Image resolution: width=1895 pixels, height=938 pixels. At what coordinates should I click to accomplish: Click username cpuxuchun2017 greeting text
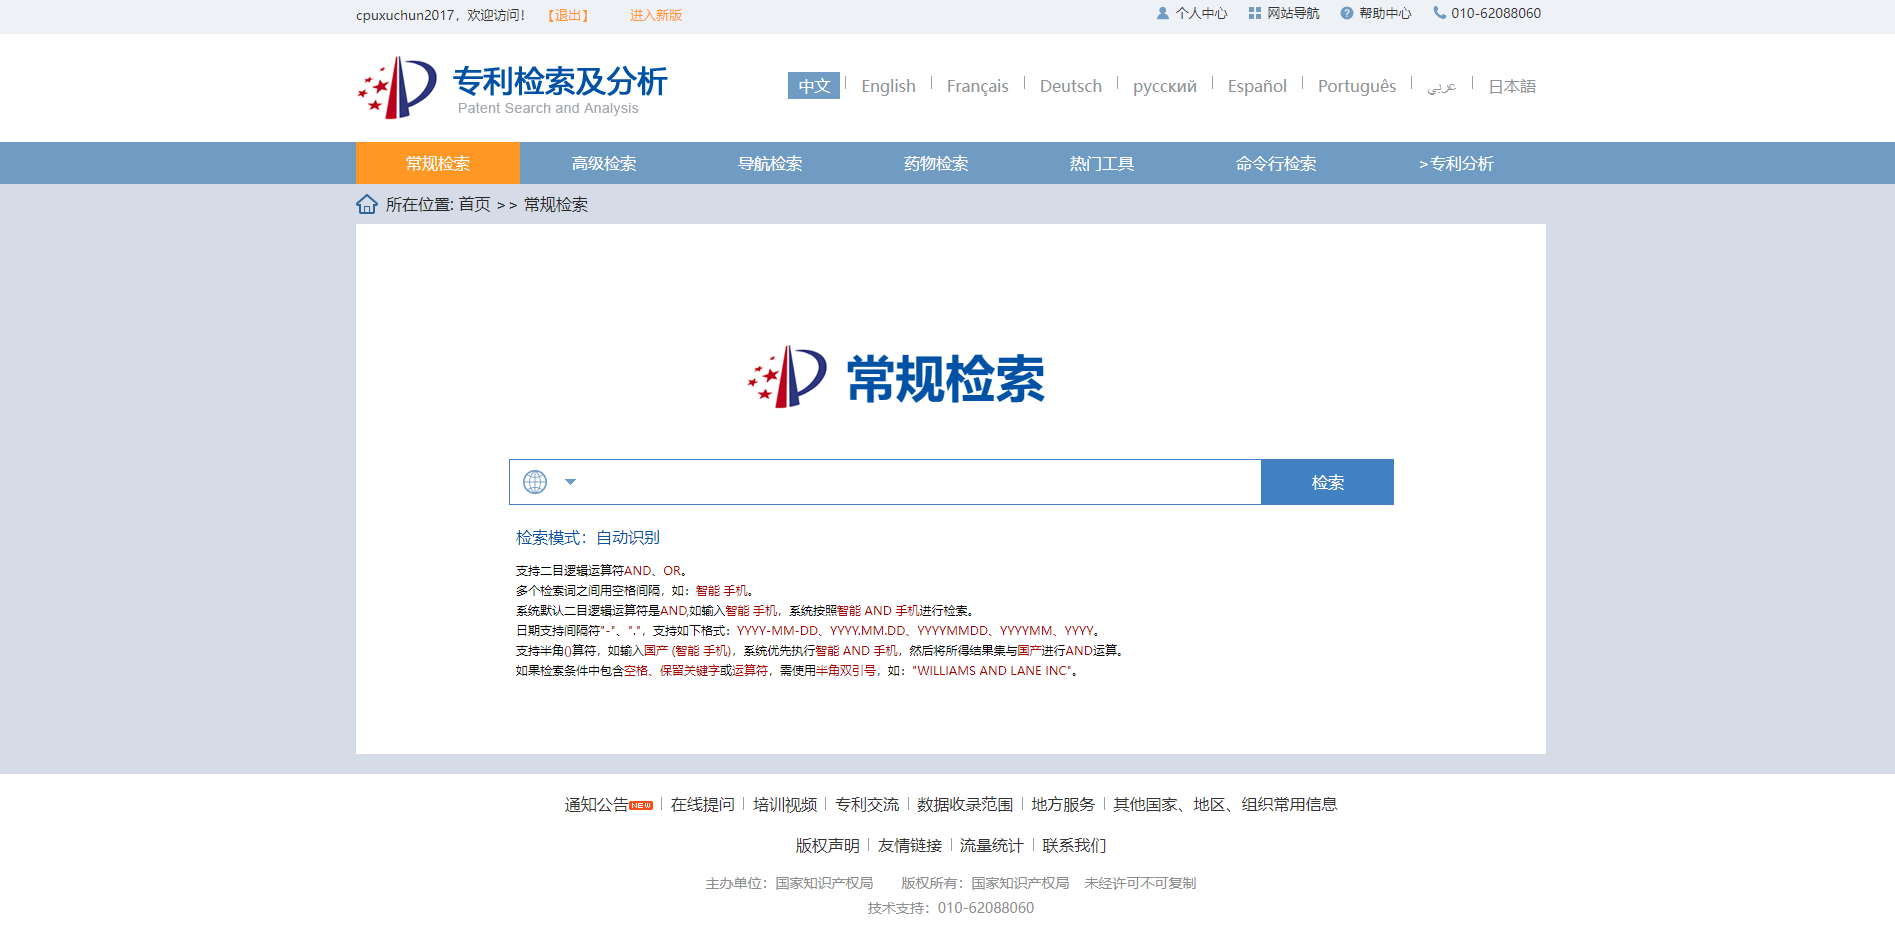(x=440, y=15)
